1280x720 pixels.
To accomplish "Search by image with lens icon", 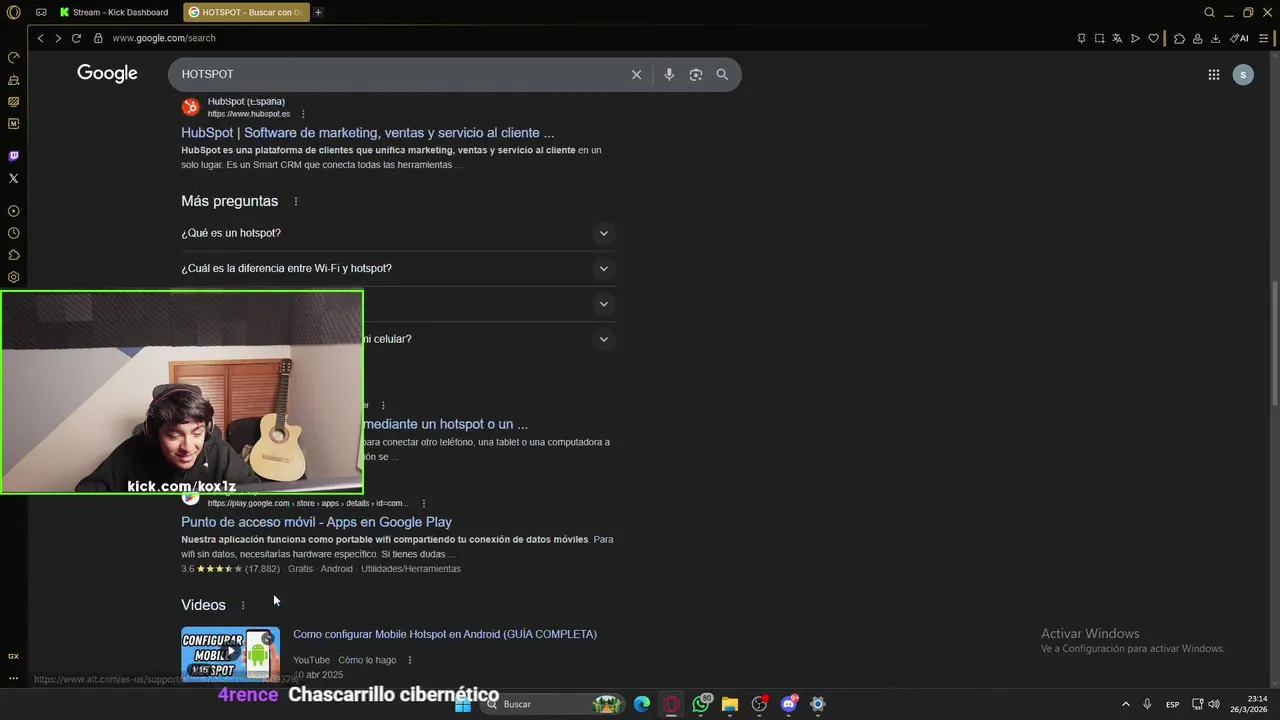I will click(696, 74).
